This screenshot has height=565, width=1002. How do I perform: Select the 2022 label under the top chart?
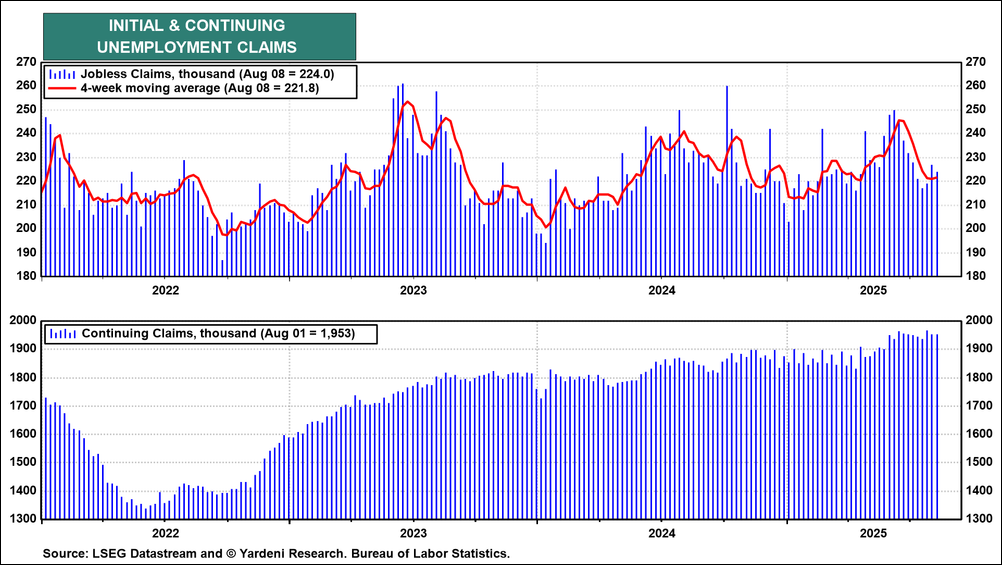(165, 291)
